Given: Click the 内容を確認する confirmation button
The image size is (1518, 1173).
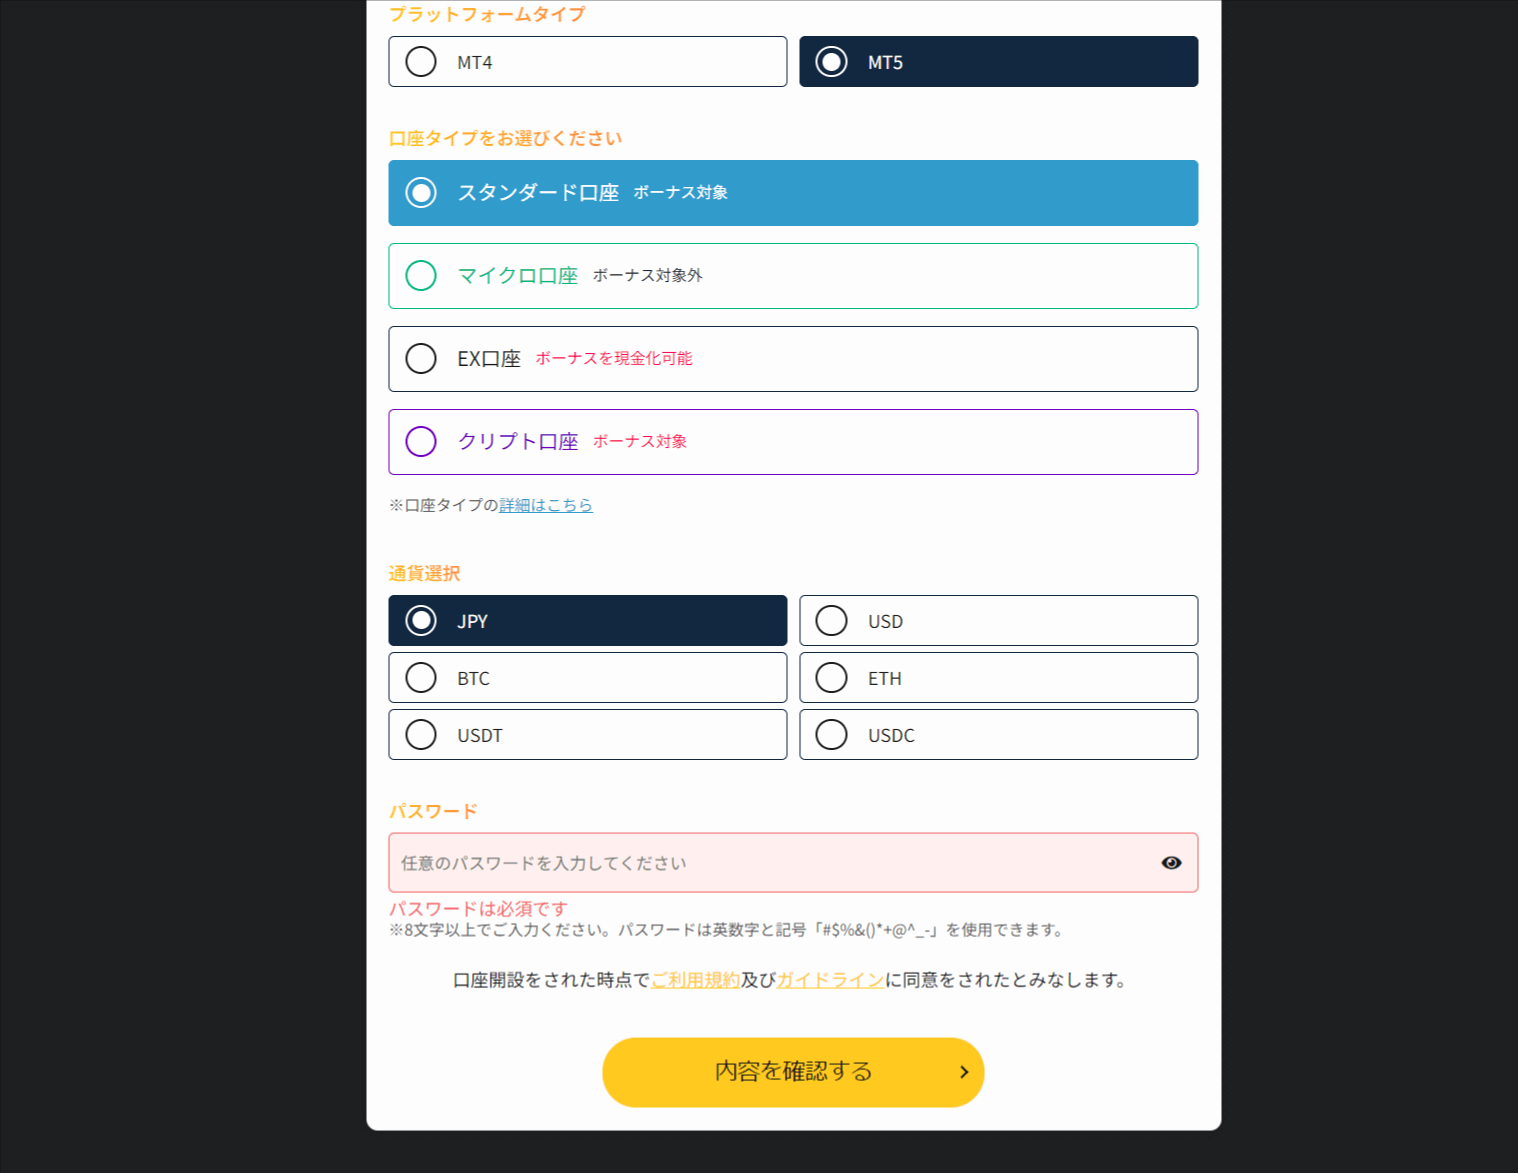Looking at the screenshot, I should point(793,1071).
